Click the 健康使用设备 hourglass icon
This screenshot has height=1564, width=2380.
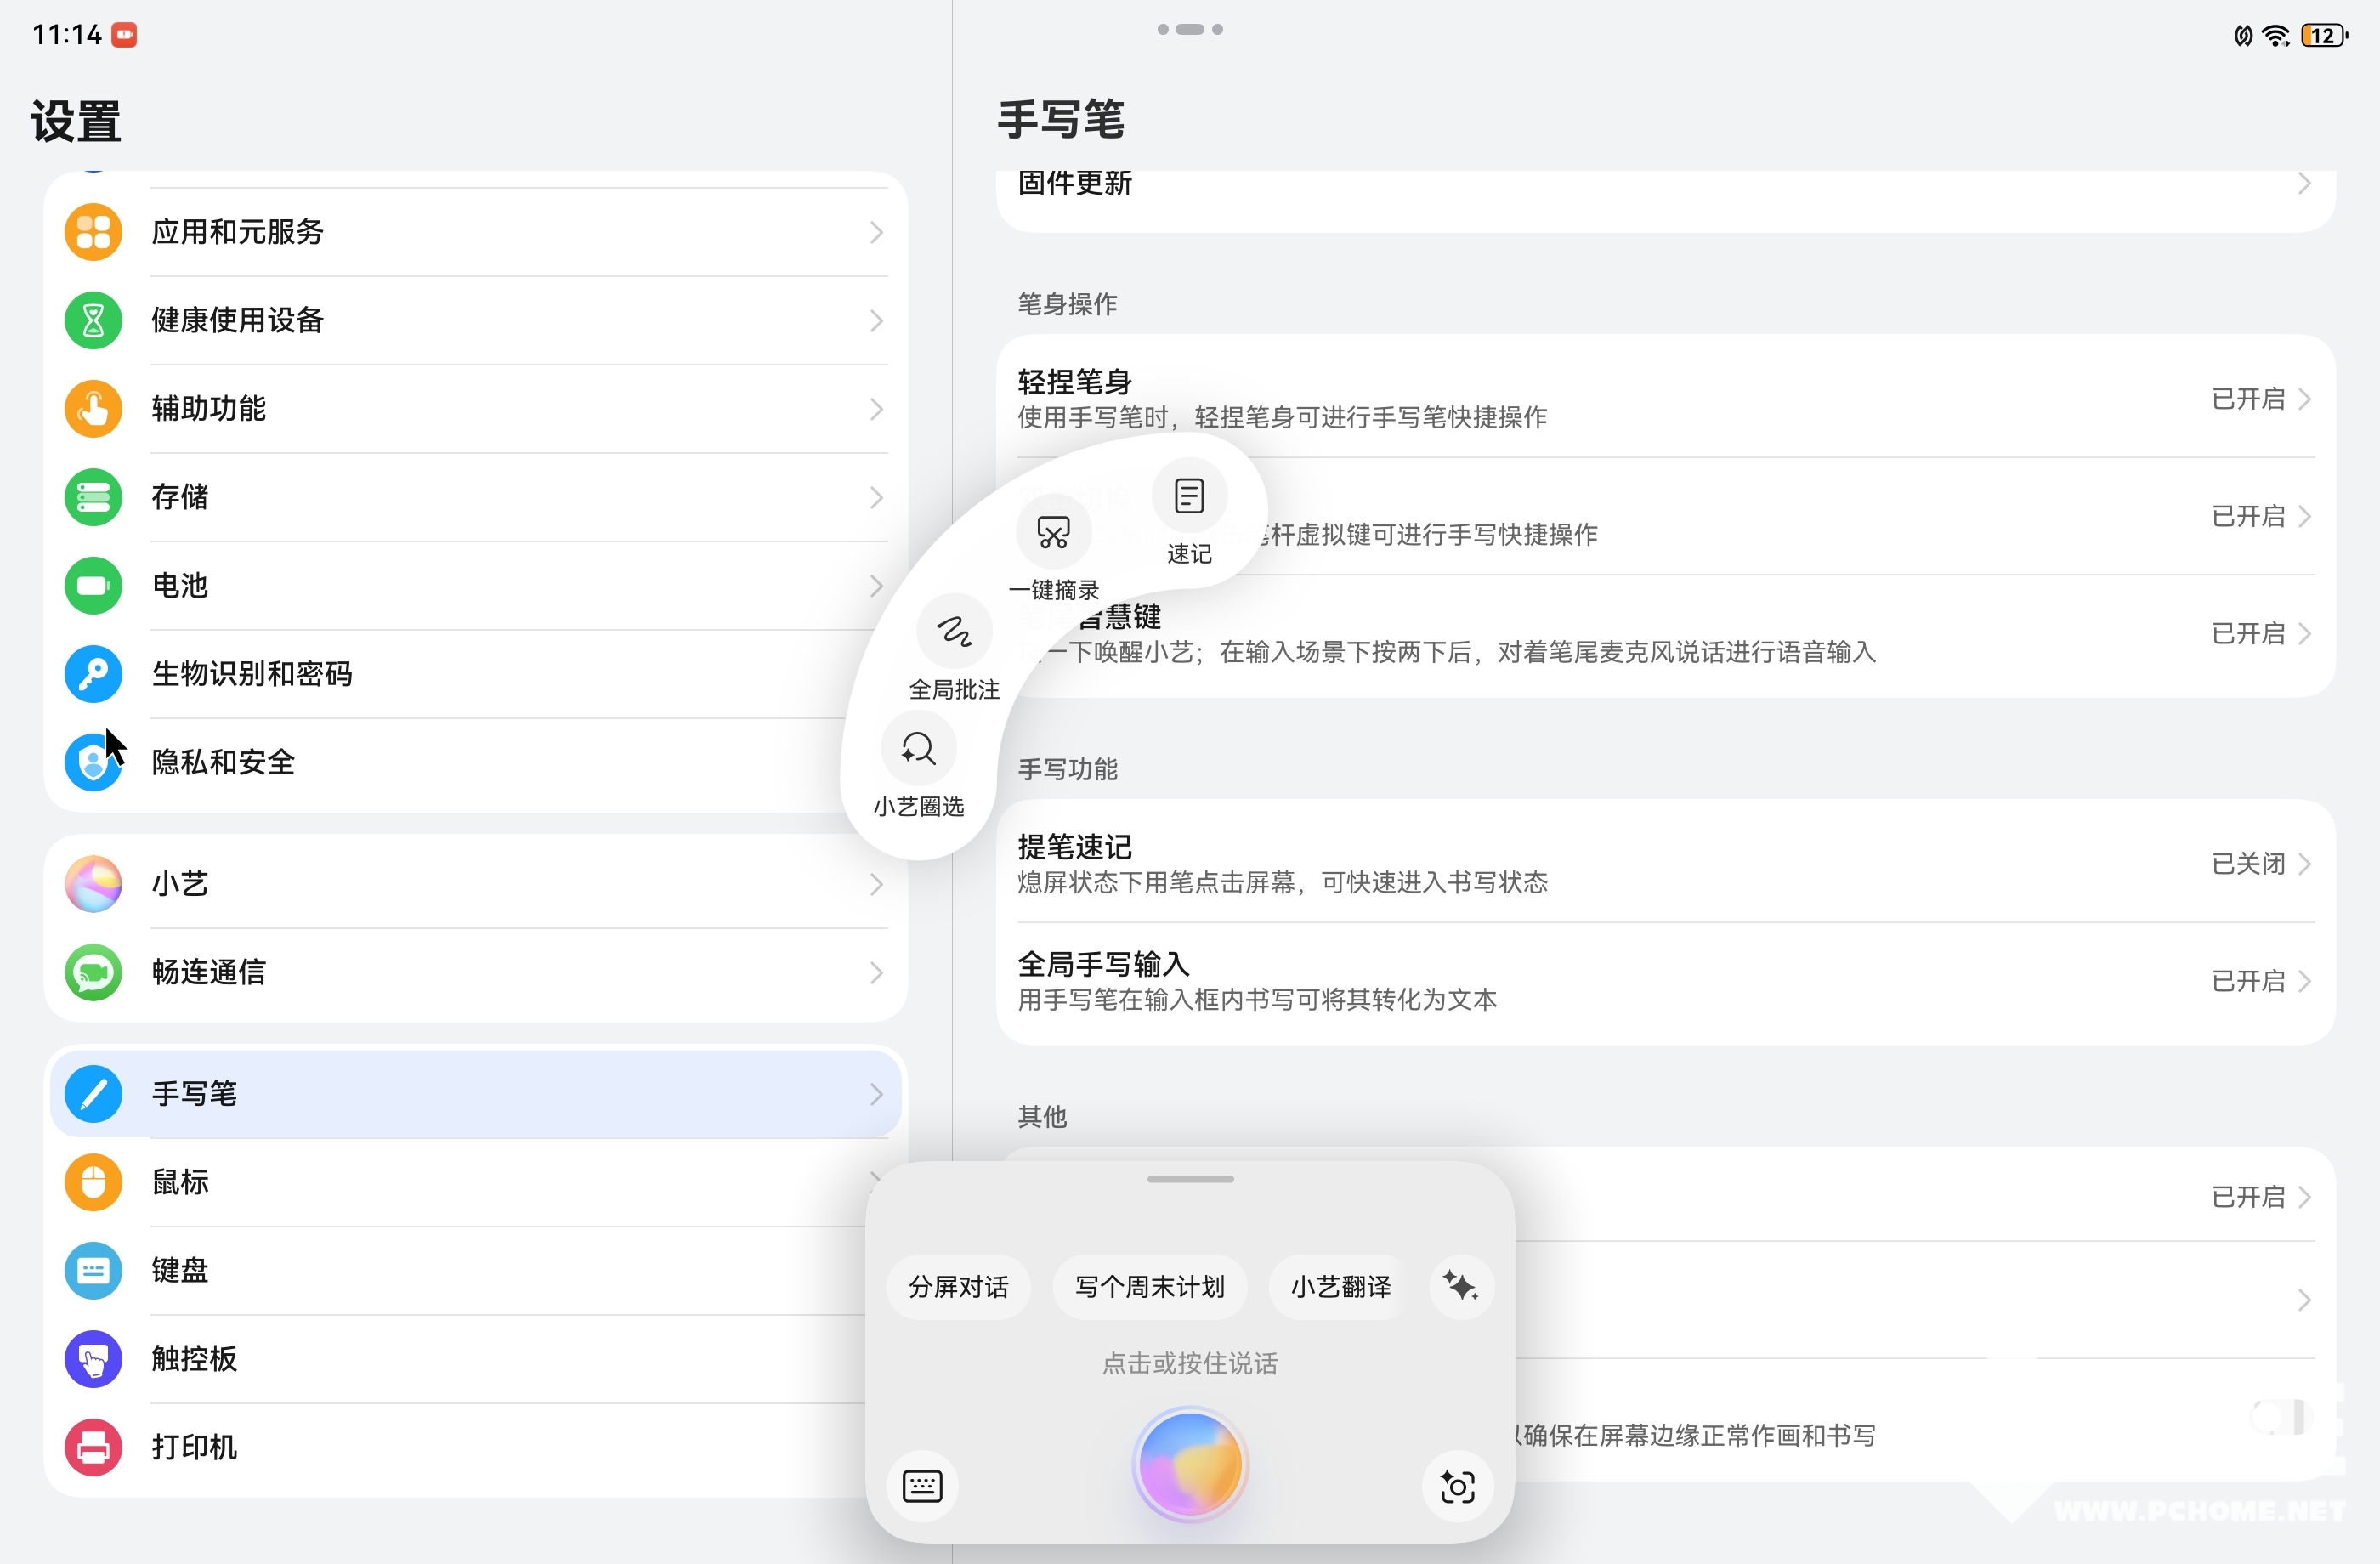click(x=93, y=320)
